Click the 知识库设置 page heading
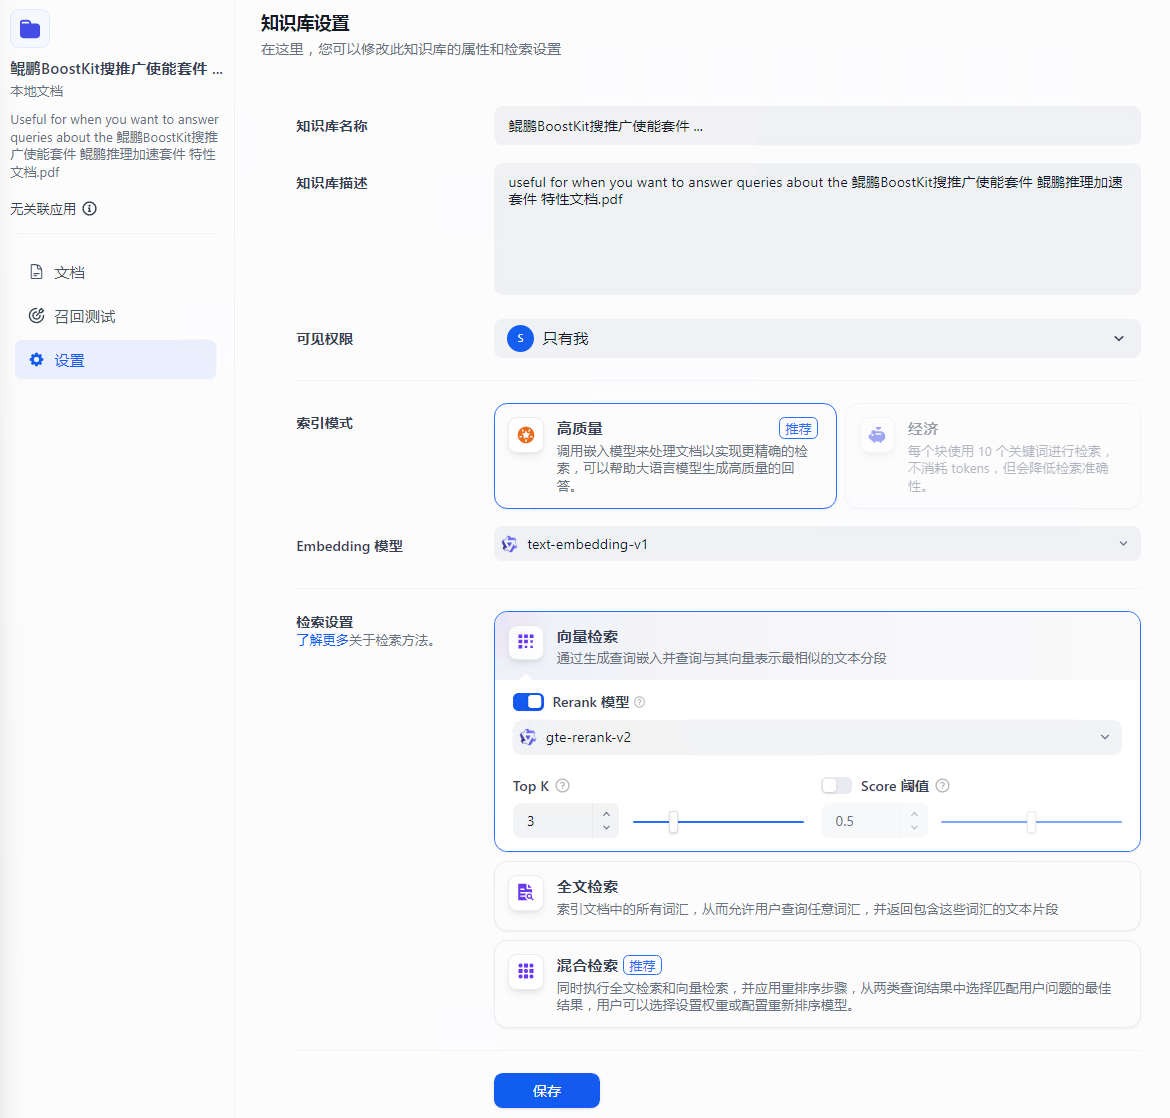Screen dimensions: 1170x1118 click(x=305, y=23)
